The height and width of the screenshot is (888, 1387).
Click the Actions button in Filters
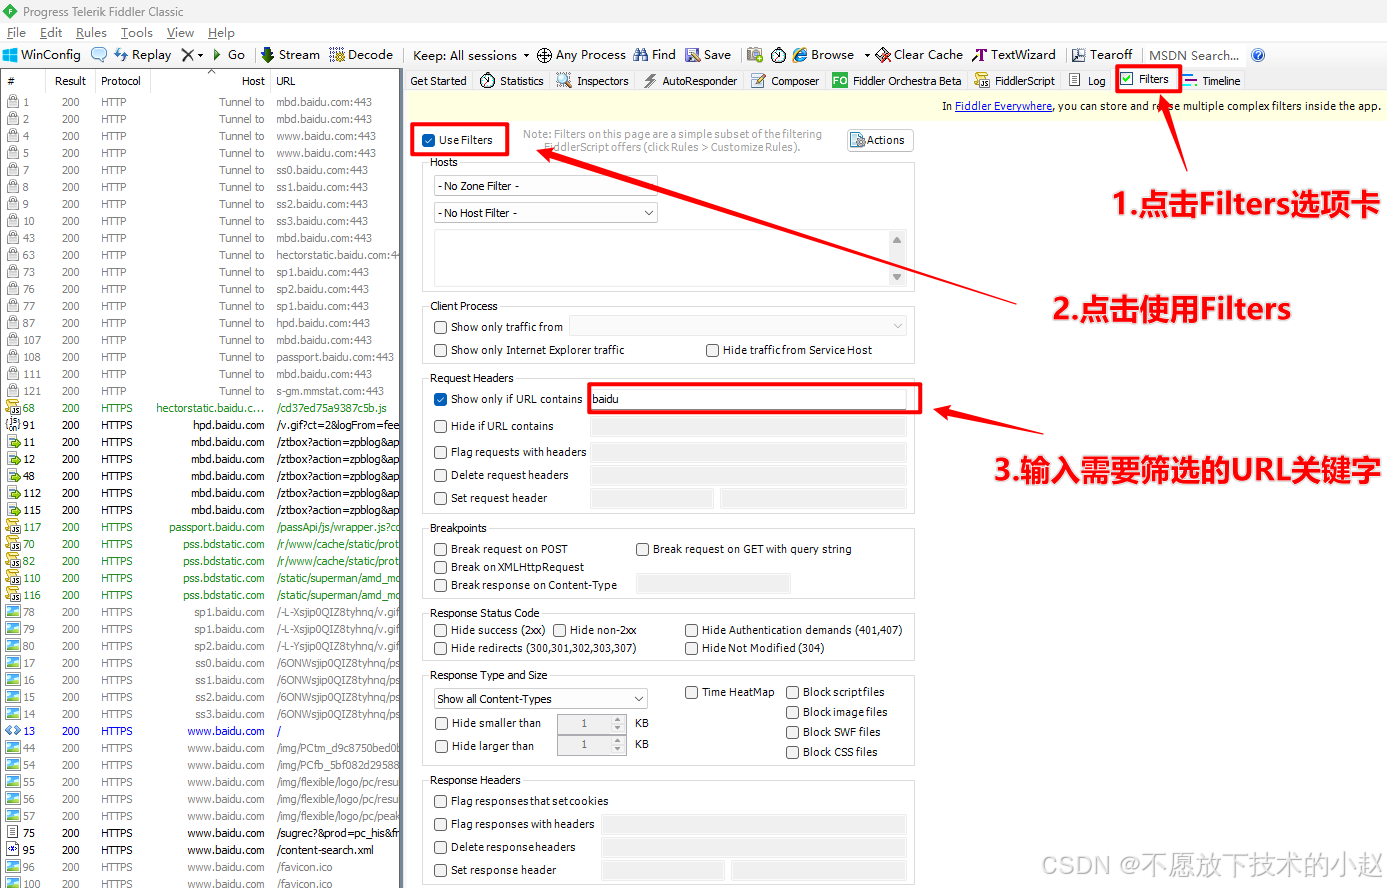click(x=880, y=140)
